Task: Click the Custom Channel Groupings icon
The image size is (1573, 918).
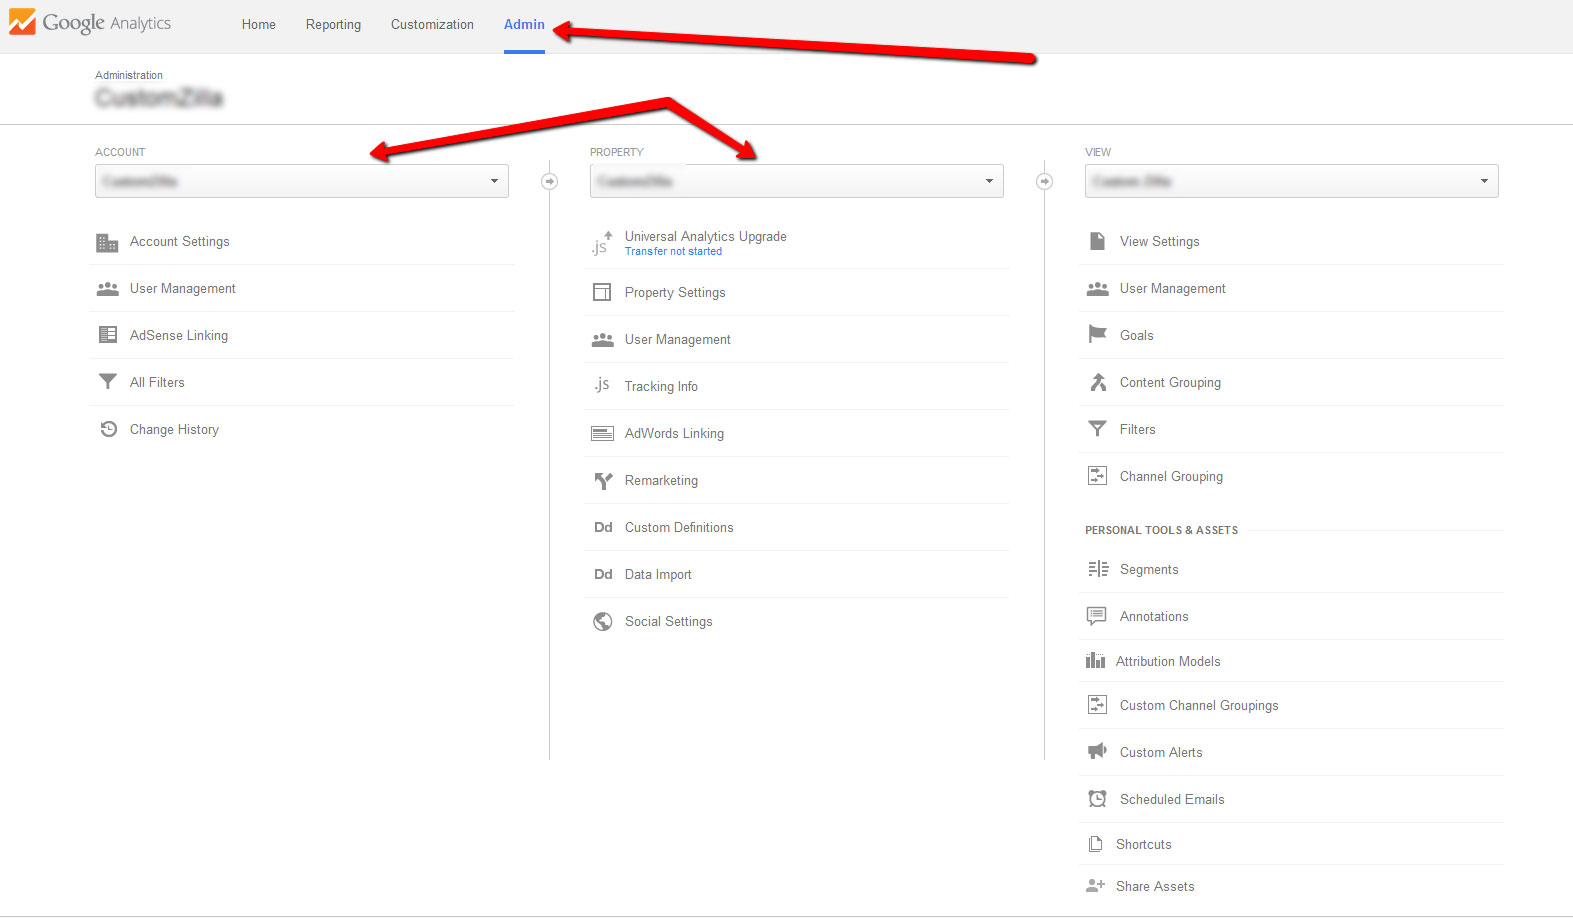Action: point(1097,705)
